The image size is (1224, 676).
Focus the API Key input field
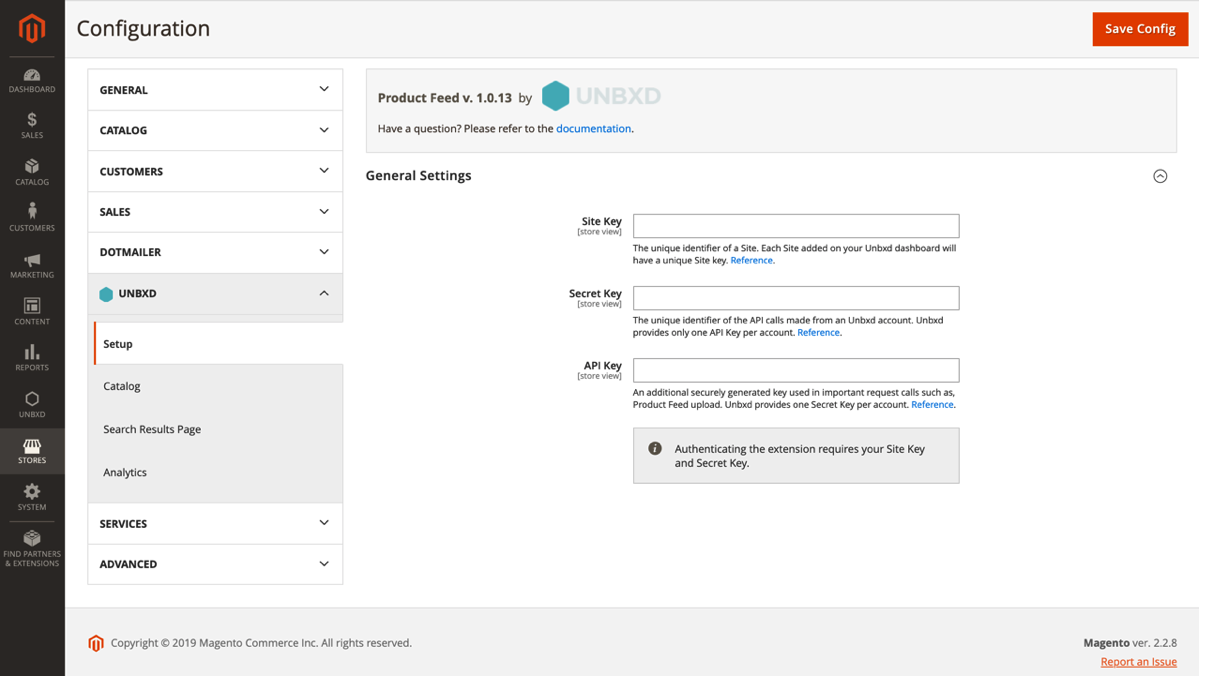pyautogui.click(x=796, y=370)
